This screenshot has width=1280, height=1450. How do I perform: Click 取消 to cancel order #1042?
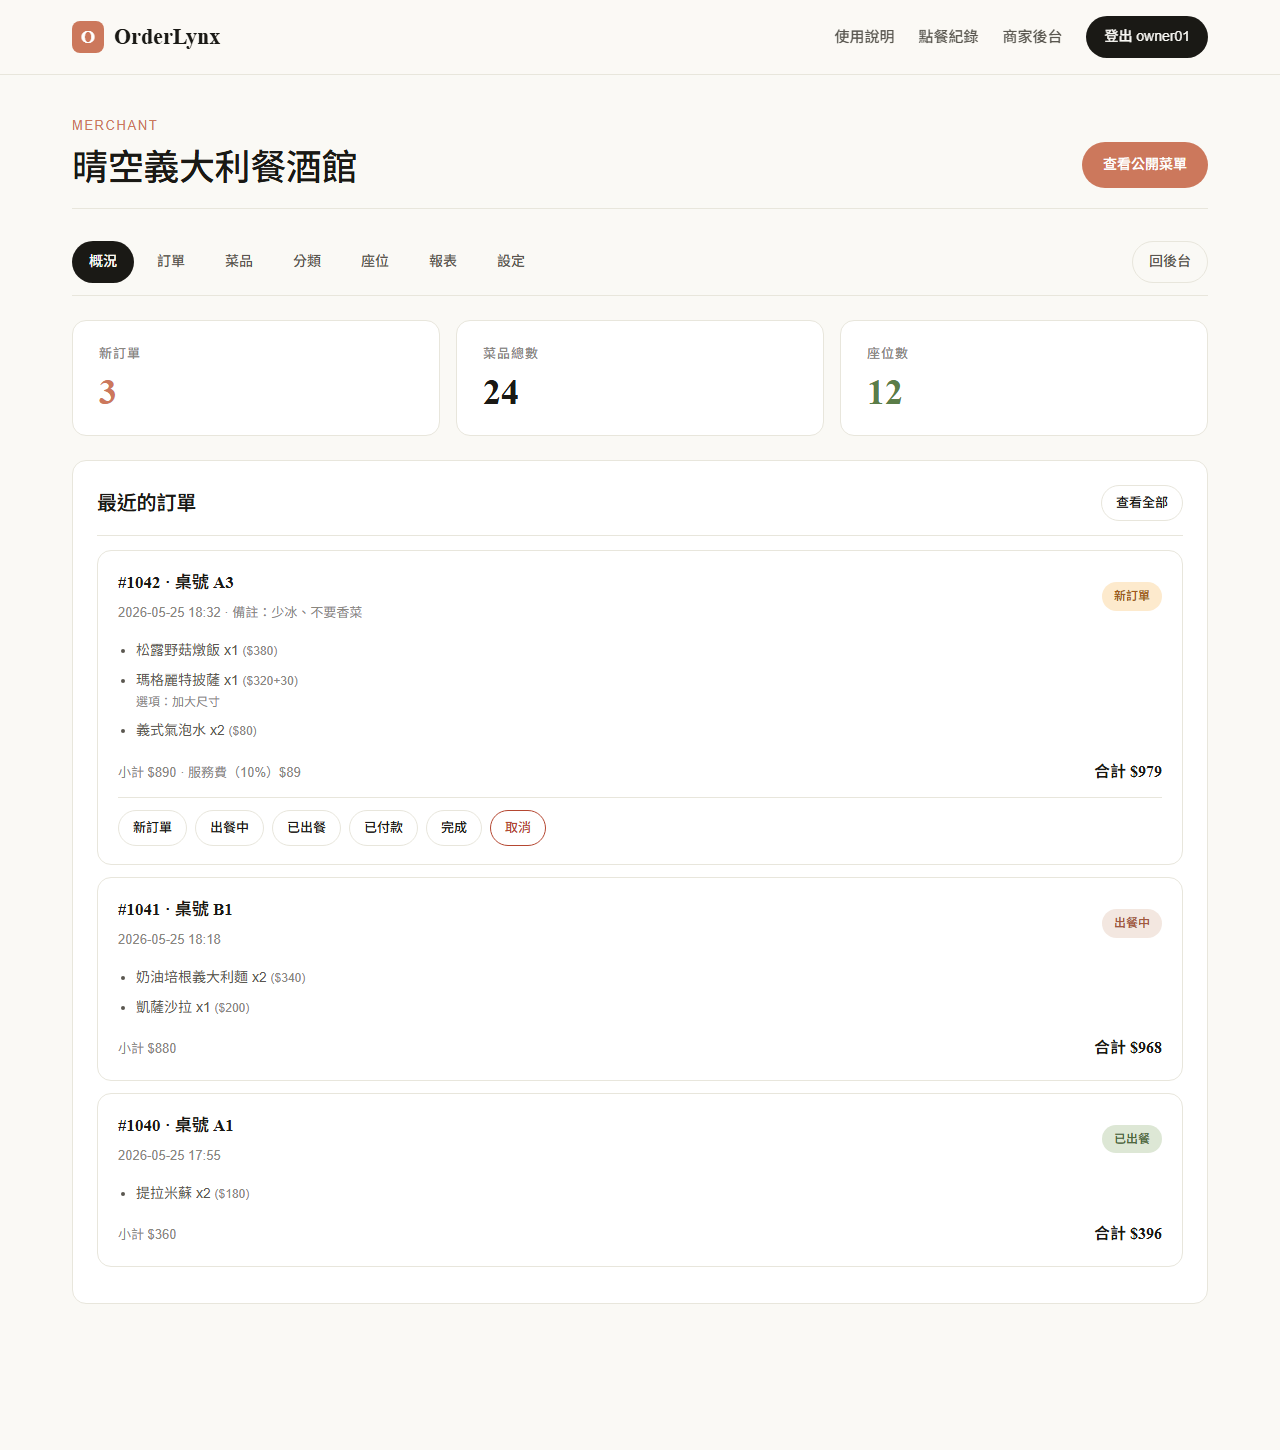(x=518, y=828)
